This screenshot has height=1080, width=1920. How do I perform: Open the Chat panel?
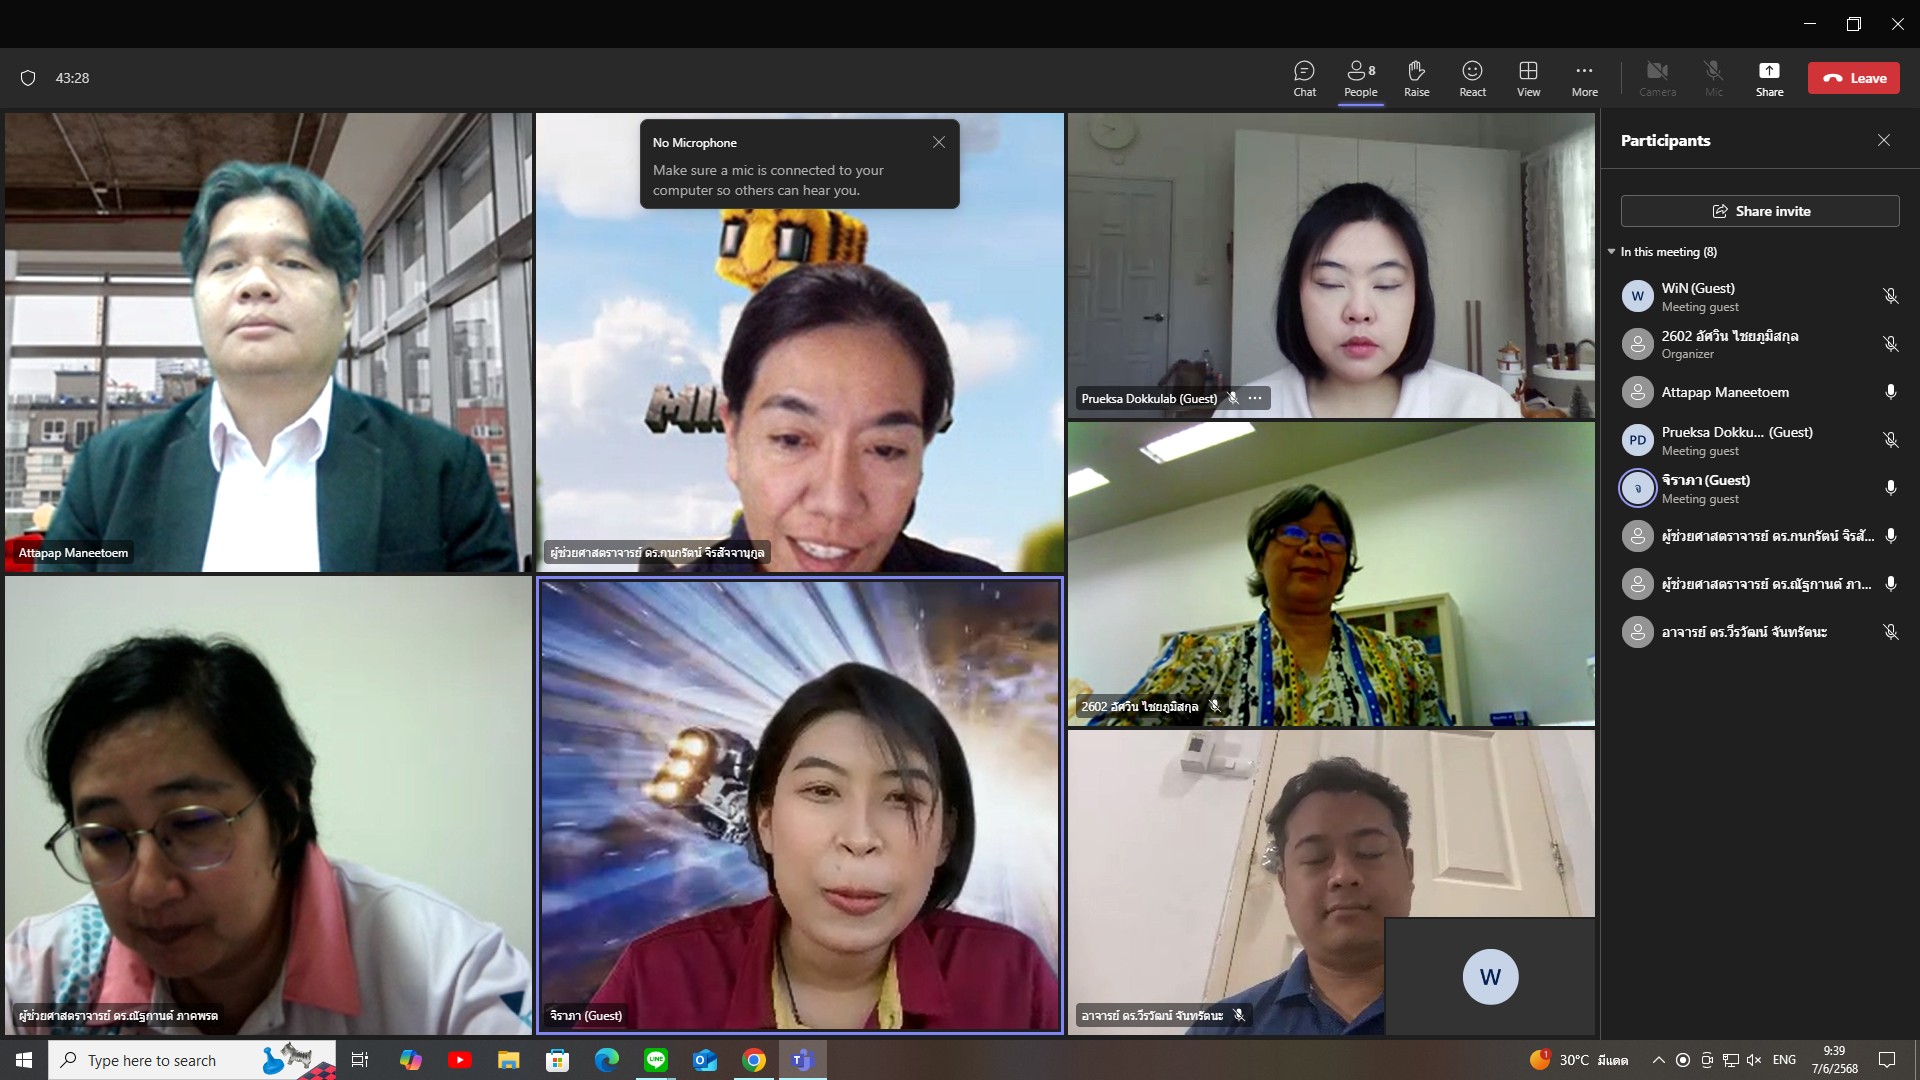[x=1304, y=78]
